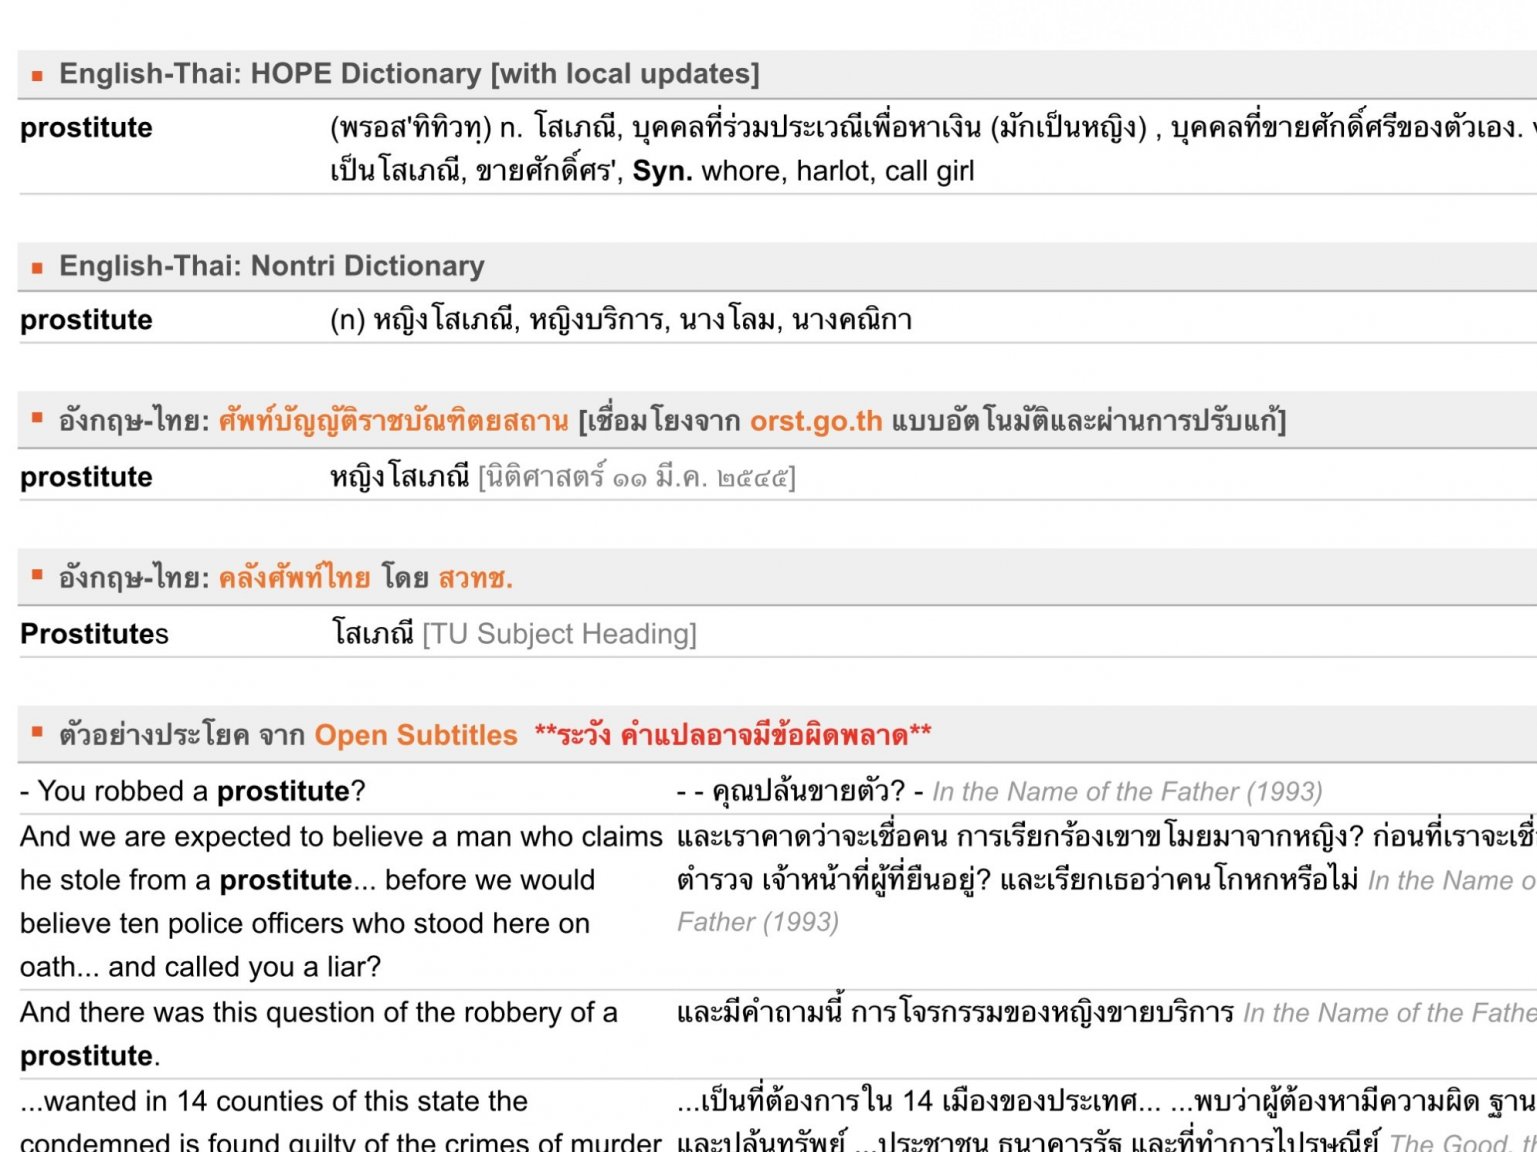Click the [TU Subject Heading] tag
Screen dimensions: 1537x1152
(559, 634)
